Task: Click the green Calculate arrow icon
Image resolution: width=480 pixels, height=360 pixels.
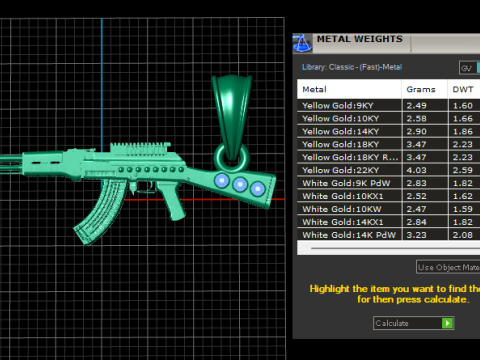Action: pos(447,323)
